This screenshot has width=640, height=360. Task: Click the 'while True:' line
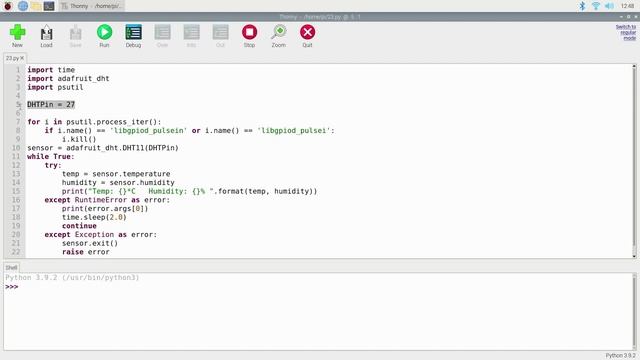coord(51,157)
